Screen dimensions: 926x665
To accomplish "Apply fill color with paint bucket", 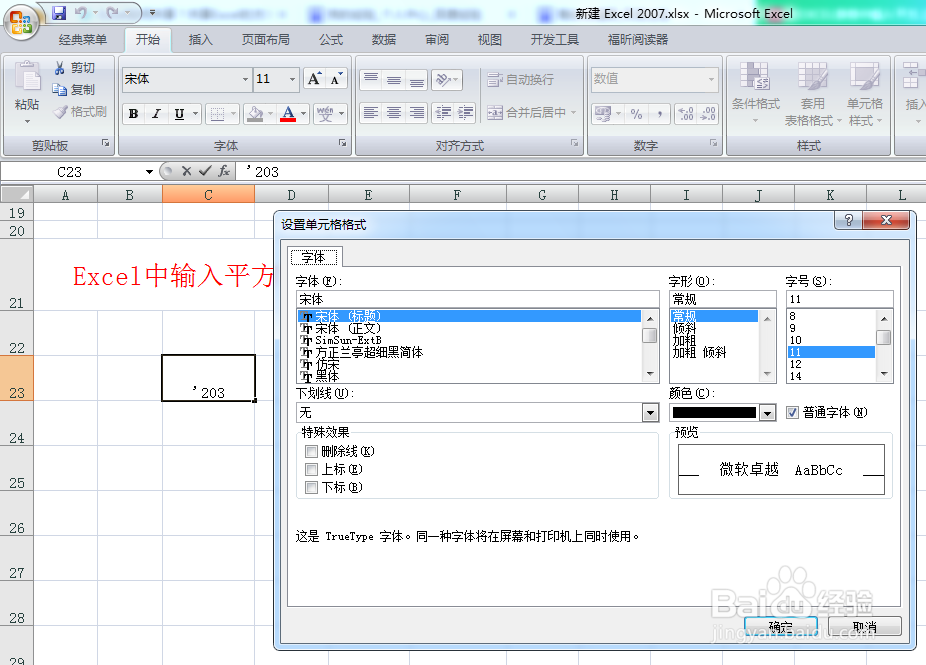I will pos(255,113).
